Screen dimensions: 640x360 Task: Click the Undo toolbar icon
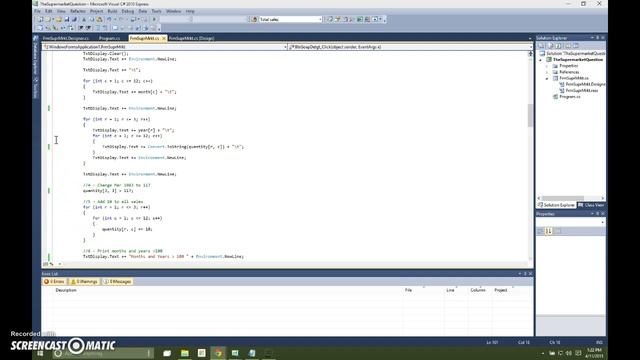tap(109, 19)
